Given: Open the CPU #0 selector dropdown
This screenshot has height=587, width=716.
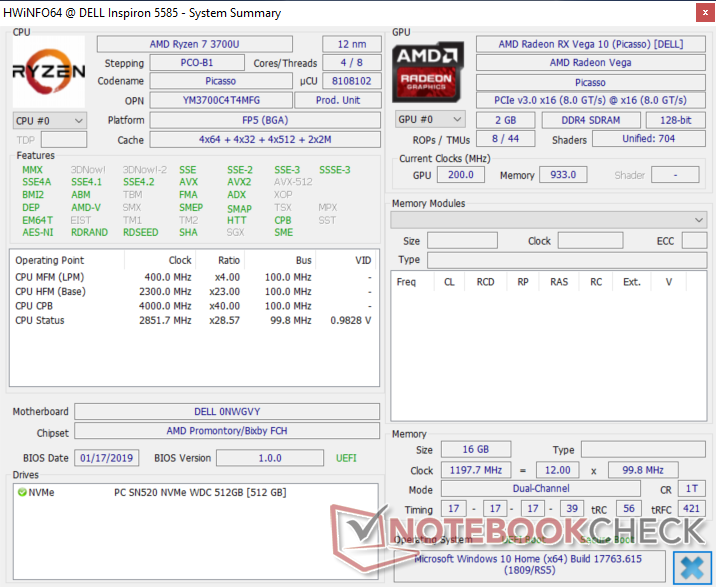Looking at the screenshot, I should [x=49, y=121].
